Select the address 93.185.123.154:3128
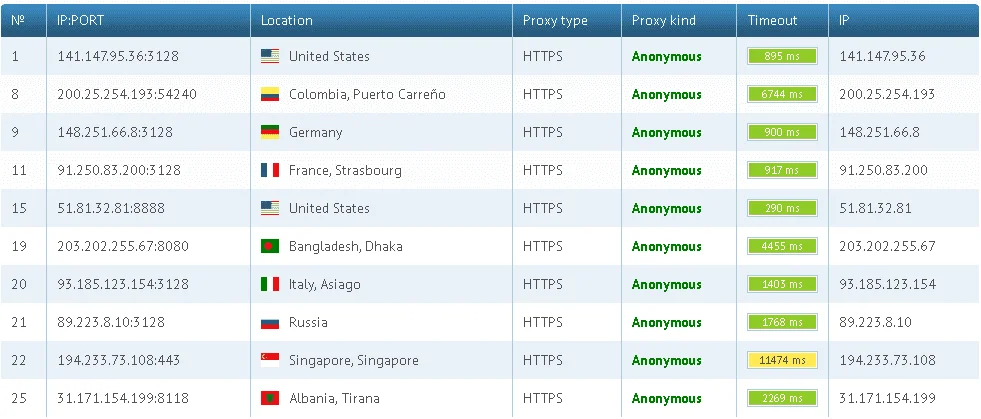Image resolution: width=981 pixels, height=419 pixels. click(123, 285)
